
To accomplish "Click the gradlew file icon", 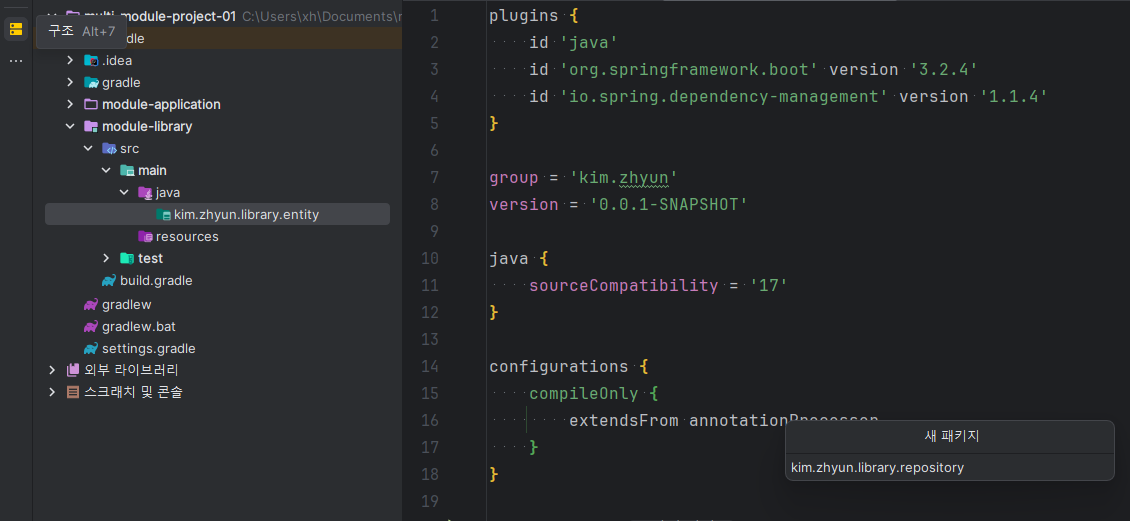I will tap(91, 305).
